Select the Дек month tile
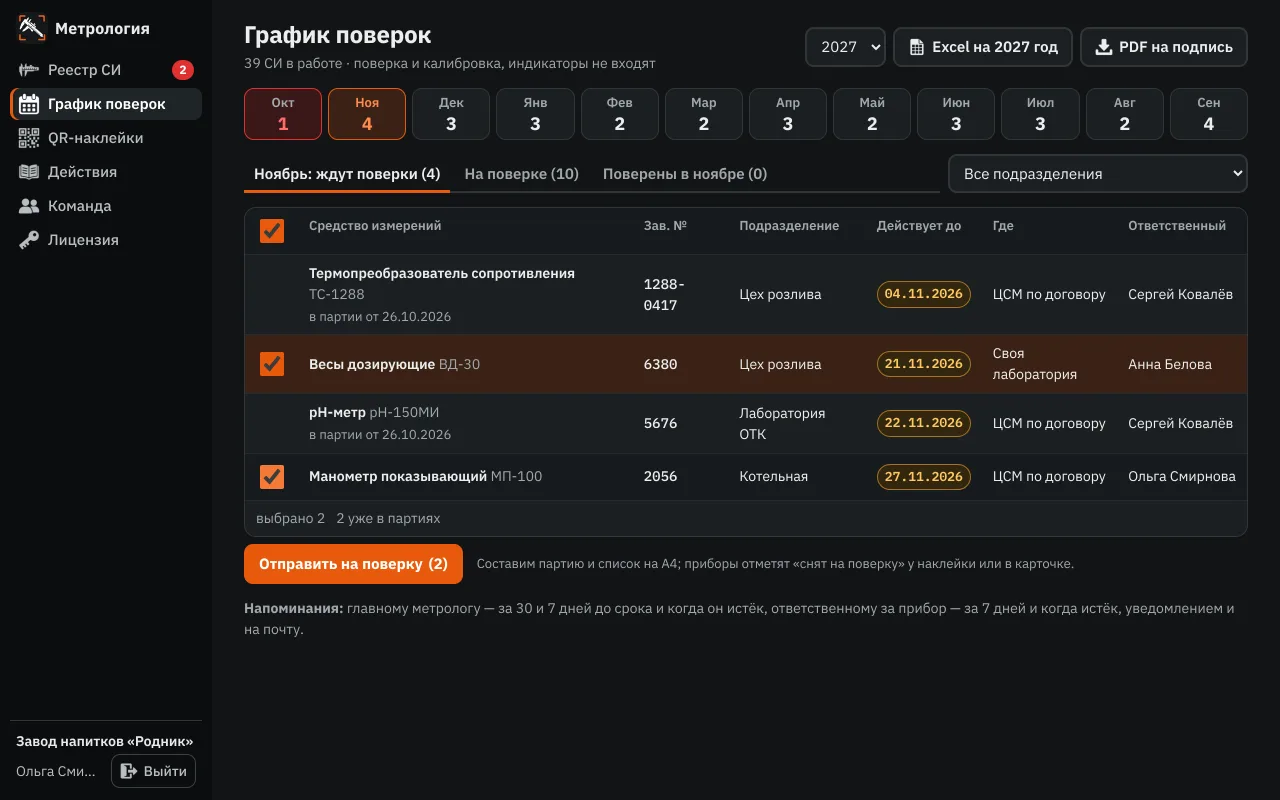The image size is (1280, 800). [x=451, y=114]
